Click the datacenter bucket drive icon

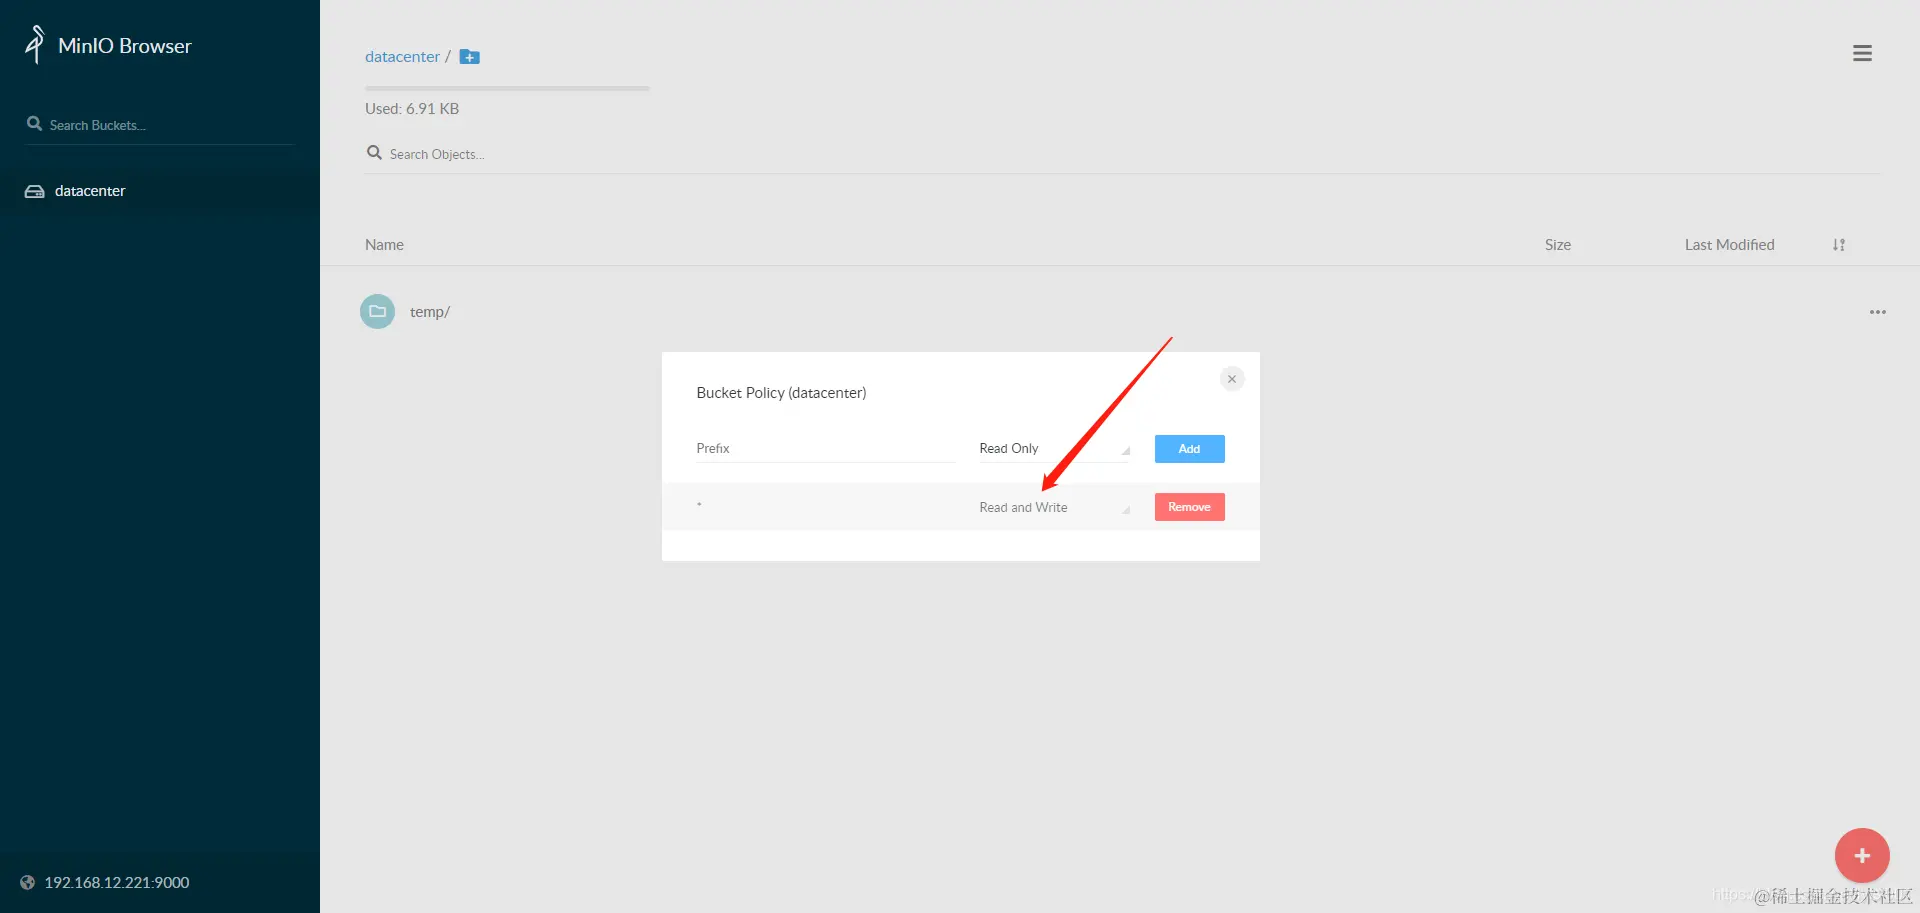click(x=34, y=191)
